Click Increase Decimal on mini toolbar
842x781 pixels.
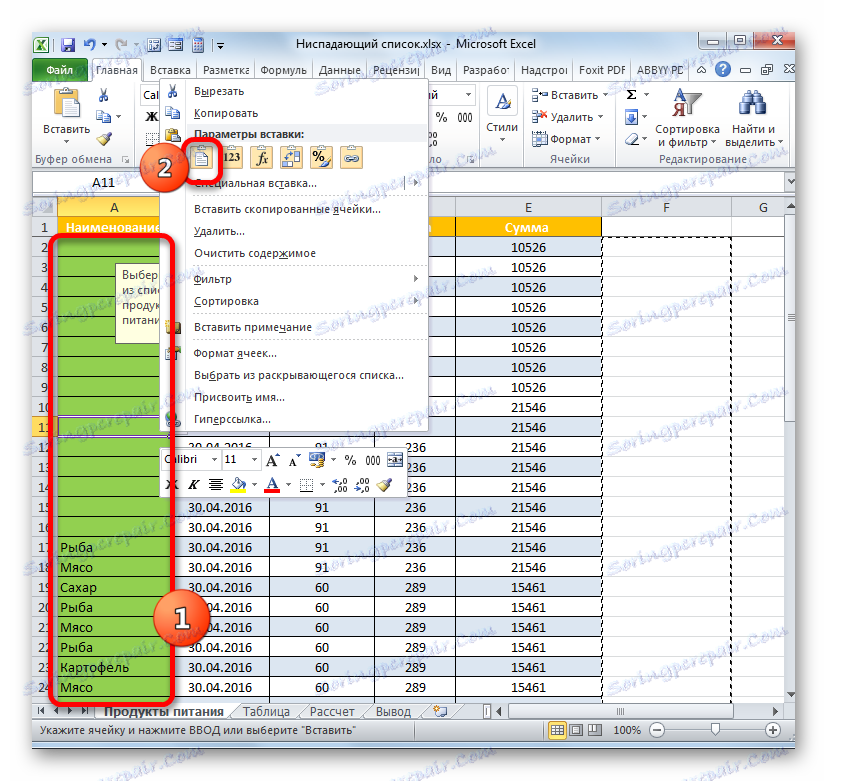pyautogui.click(x=340, y=485)
